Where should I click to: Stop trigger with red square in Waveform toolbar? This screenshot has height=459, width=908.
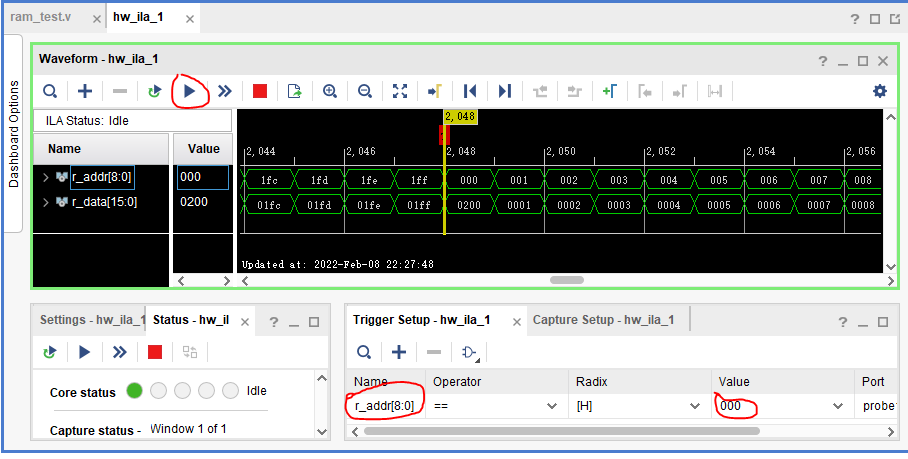pyautogui.click(x=260, y=91)
